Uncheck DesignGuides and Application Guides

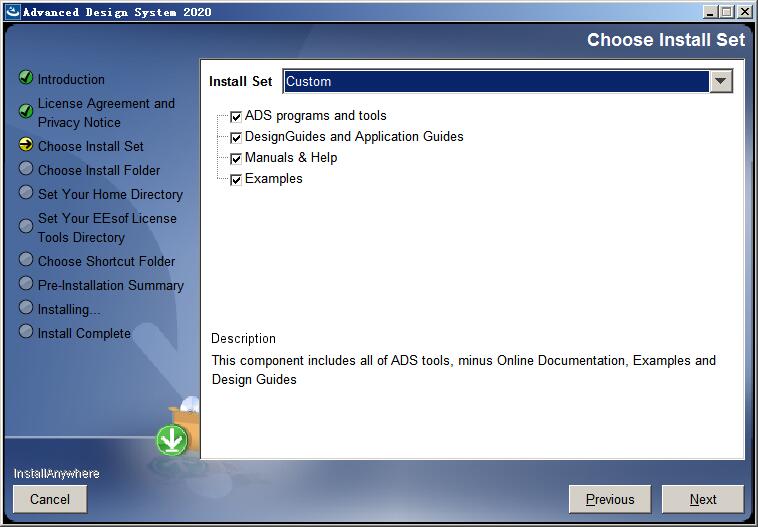pyautogui.click(x=236, y=138)
